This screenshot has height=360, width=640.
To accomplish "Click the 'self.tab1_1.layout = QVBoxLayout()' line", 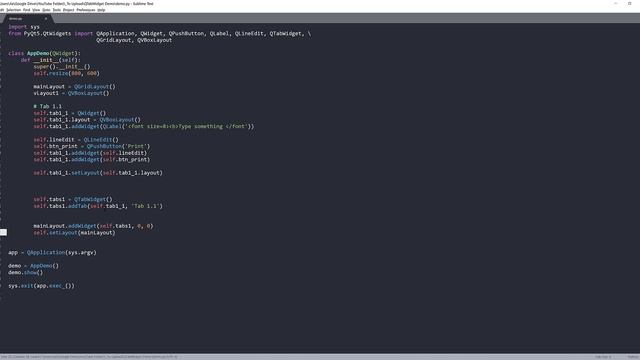I will tap(87, 120).
